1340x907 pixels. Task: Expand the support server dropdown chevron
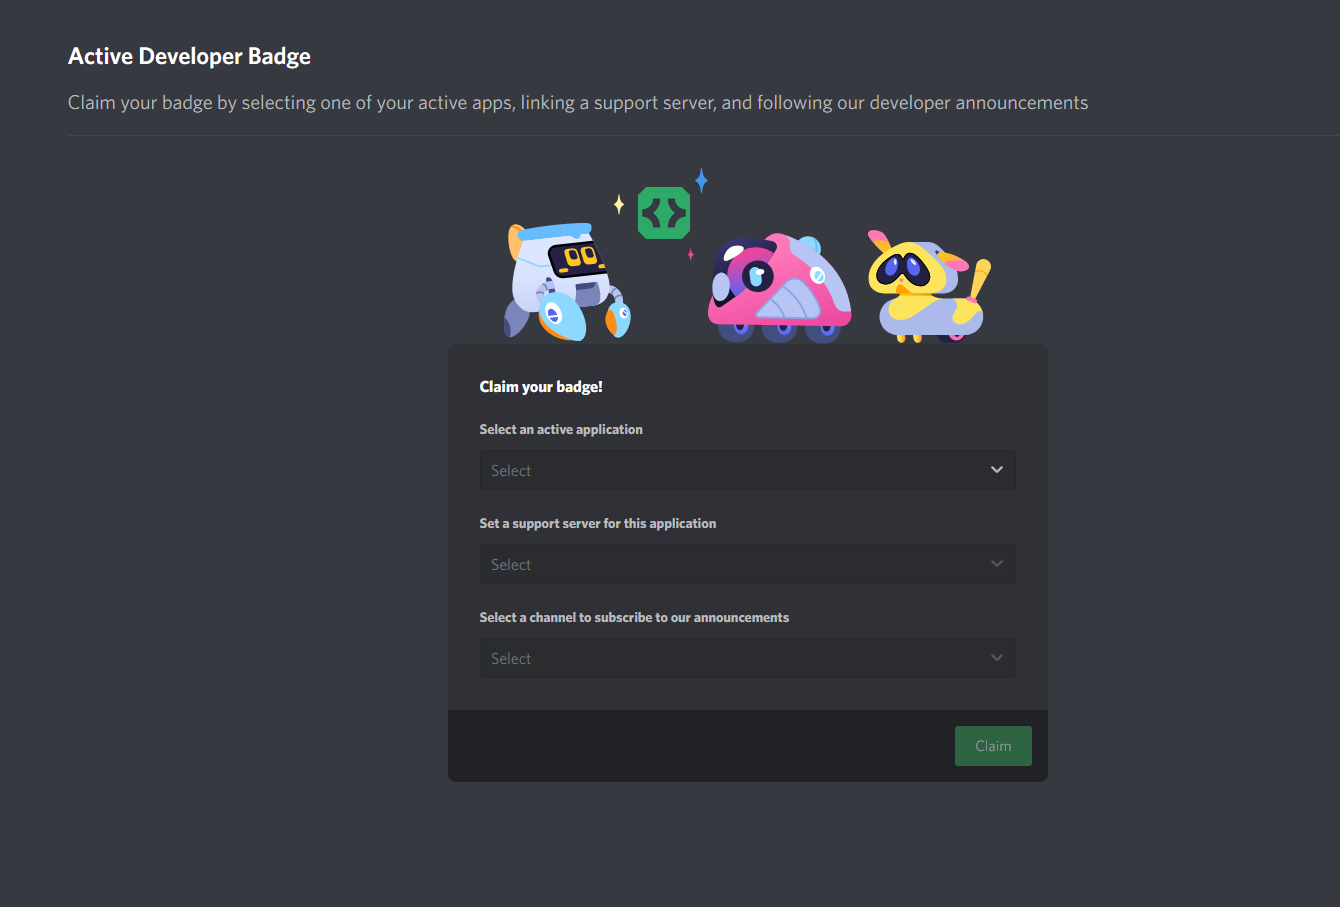coord(997,564)
